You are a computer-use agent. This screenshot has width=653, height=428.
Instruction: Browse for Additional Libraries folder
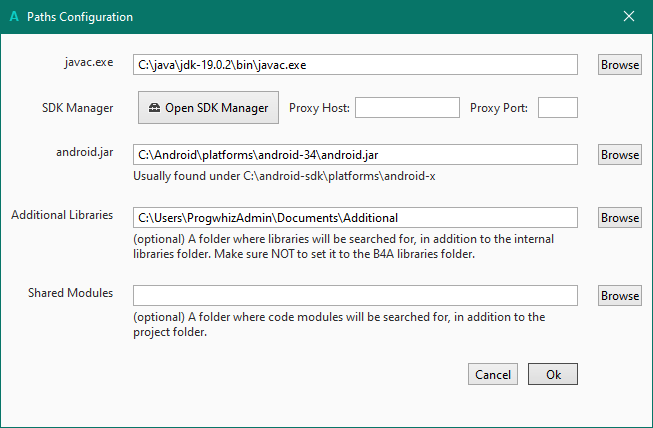click(x=620, y=217)
